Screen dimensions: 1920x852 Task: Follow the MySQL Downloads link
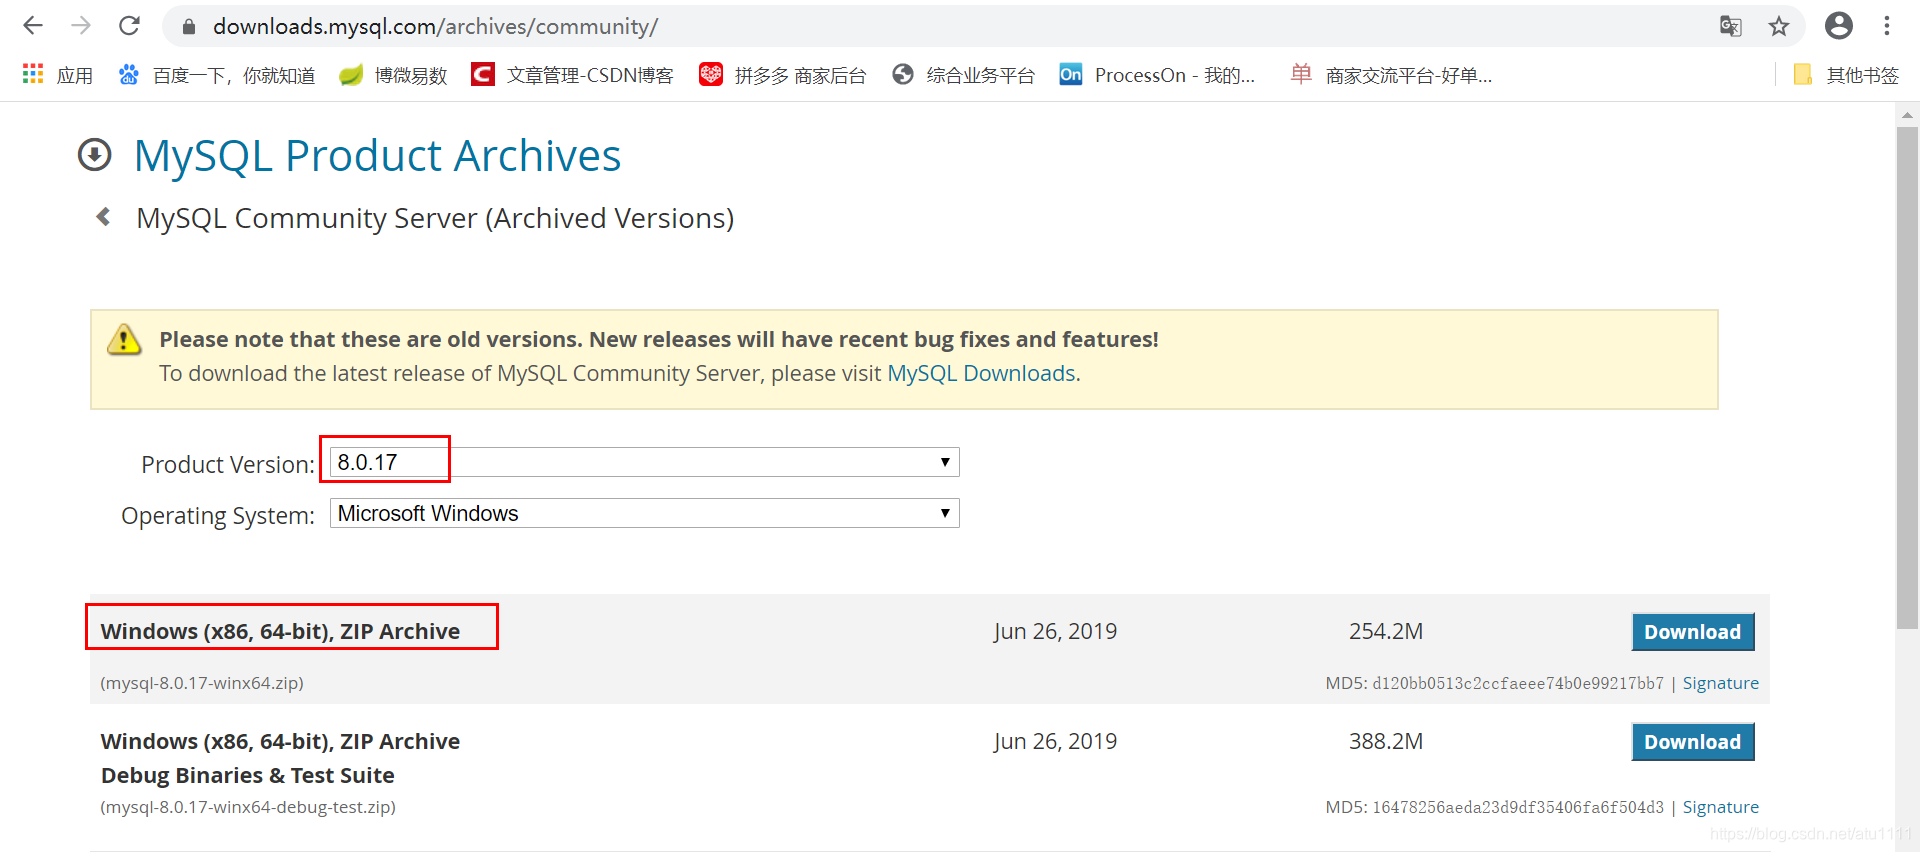click(x=981, y=373)
